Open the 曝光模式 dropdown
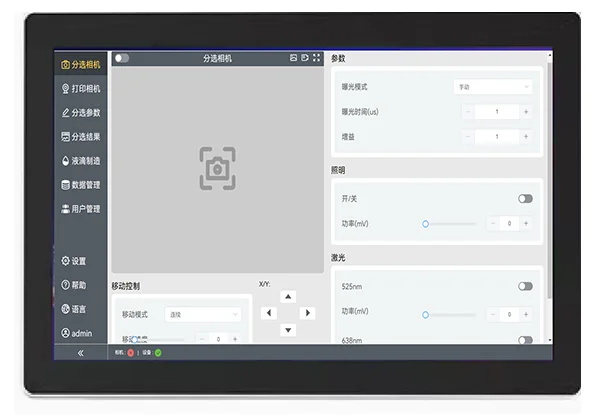This screenshot has width=601, height=417. (493, 87)
